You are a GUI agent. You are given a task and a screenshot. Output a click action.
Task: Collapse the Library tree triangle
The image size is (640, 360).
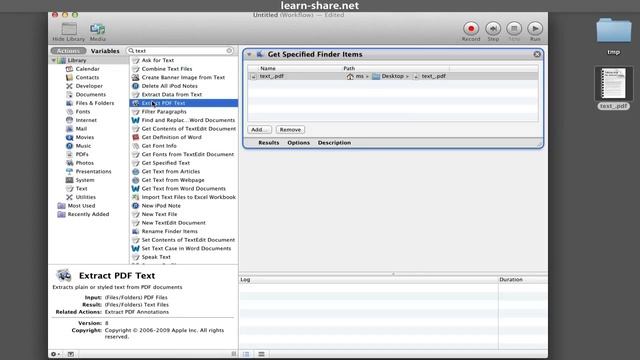(x=53, y=60)
